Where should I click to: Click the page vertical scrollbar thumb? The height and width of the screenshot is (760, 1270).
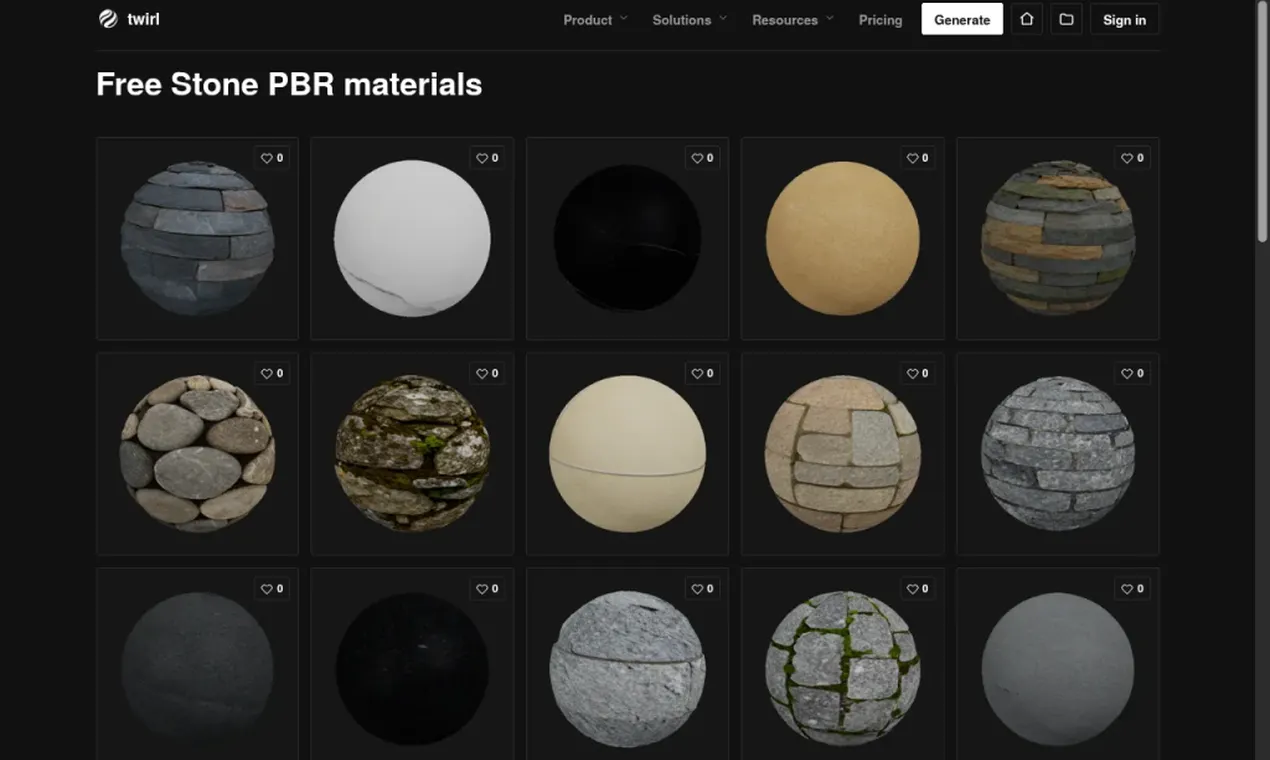coord(1262,122)
